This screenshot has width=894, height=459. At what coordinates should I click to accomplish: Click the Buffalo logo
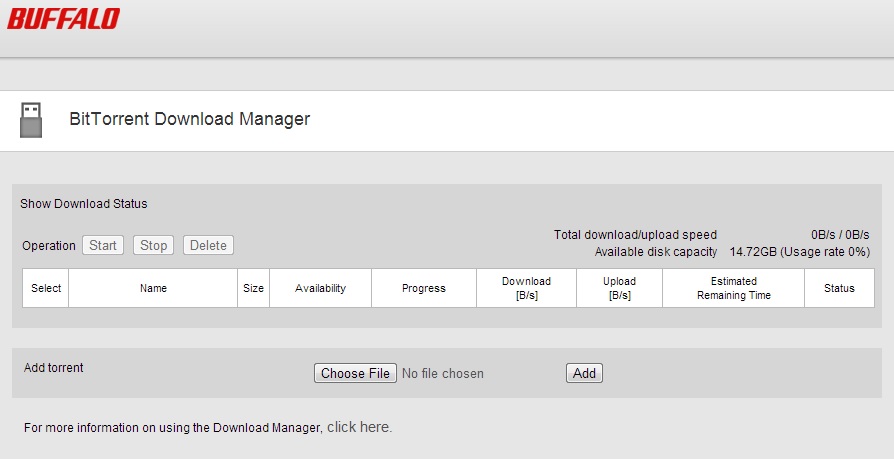63,19
